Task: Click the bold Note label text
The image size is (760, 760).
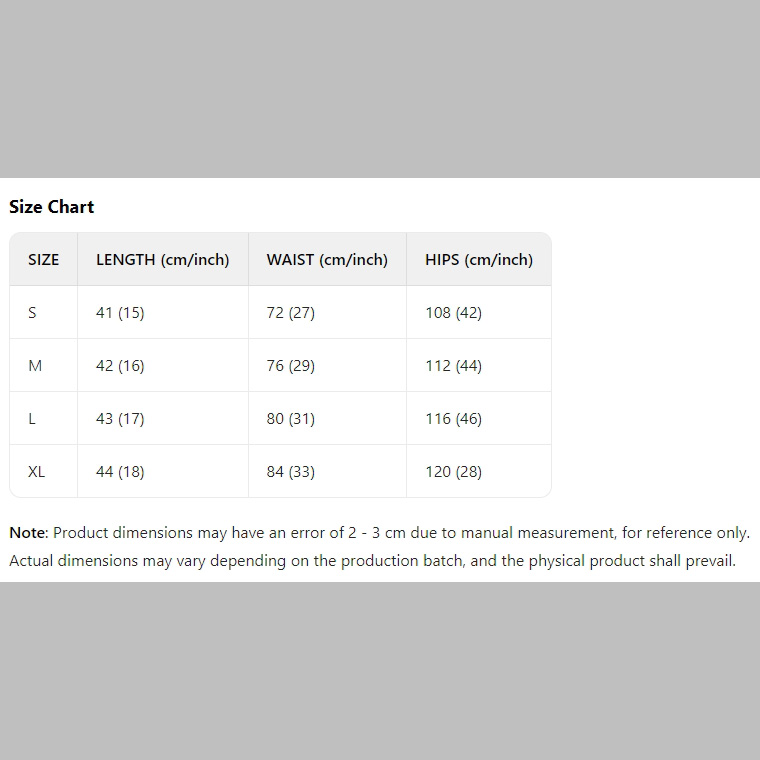Action: pos(27,533)
